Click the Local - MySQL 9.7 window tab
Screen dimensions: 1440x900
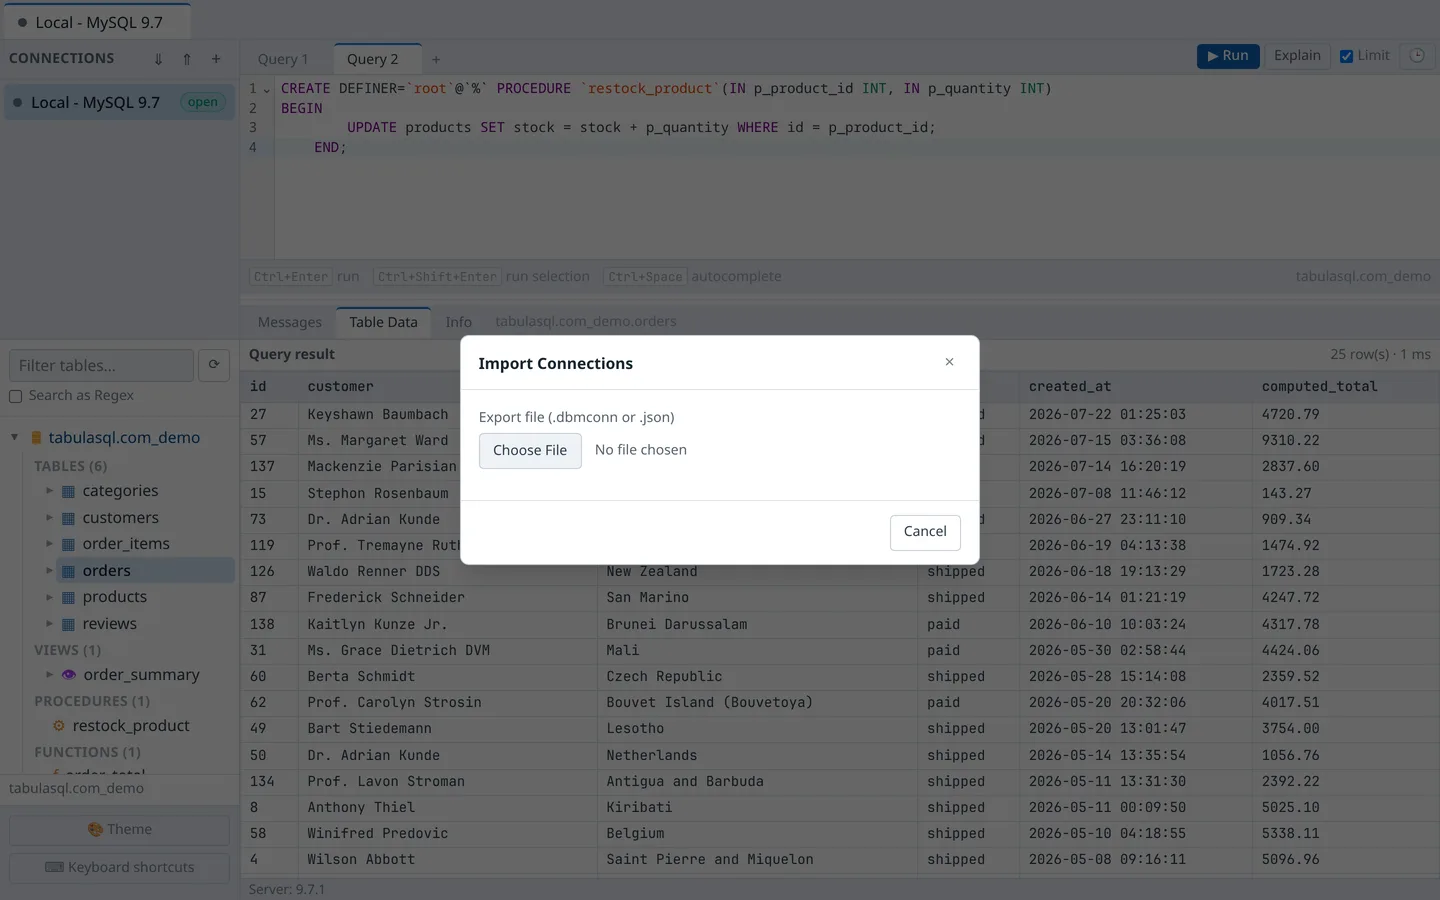click(x=95, y=22)
